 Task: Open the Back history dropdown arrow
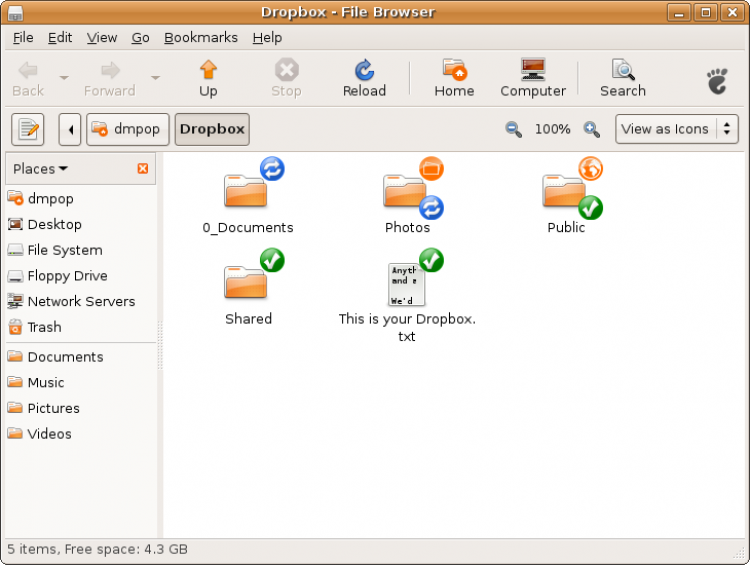point(64,78)
